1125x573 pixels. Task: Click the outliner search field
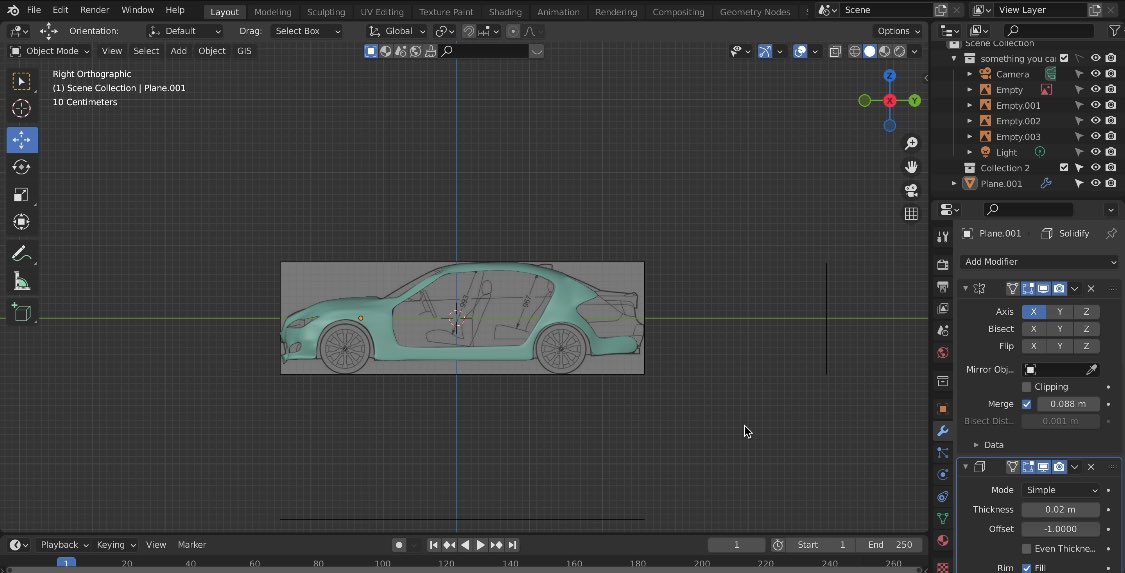click(x=1049, y=31)
